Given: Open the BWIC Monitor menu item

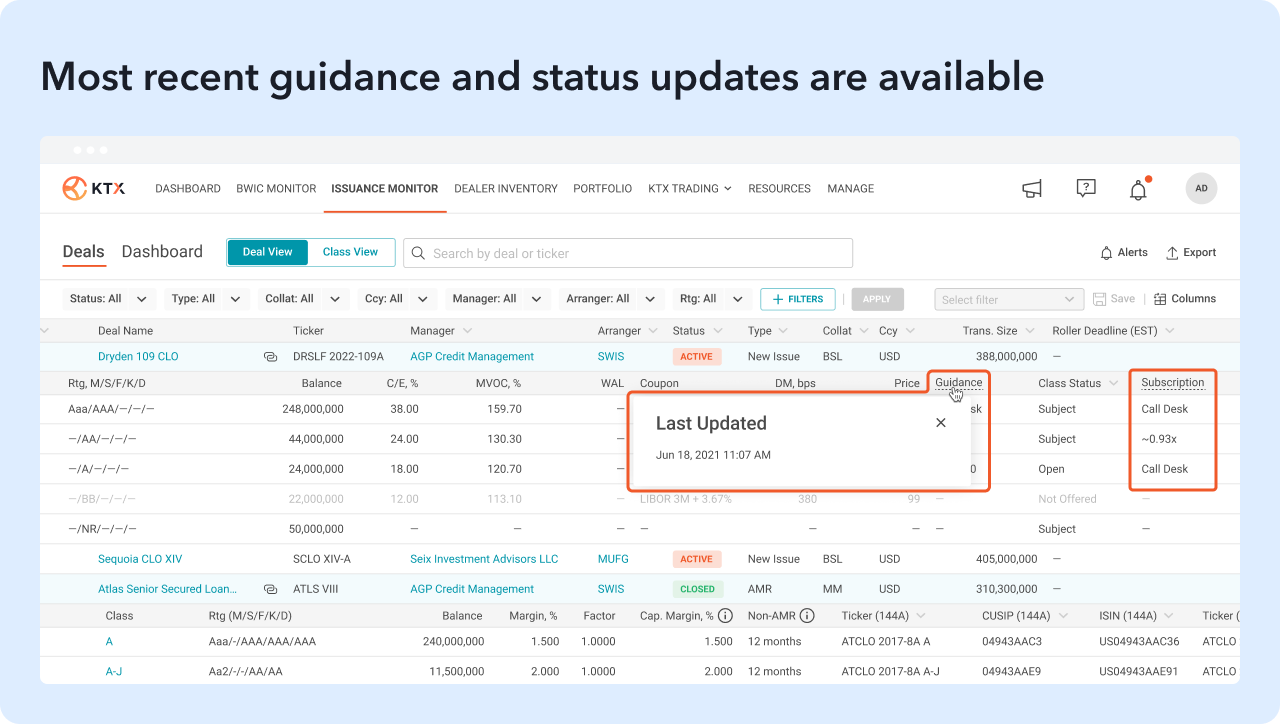Looking at the screenshot, I should tap(276, 188).
